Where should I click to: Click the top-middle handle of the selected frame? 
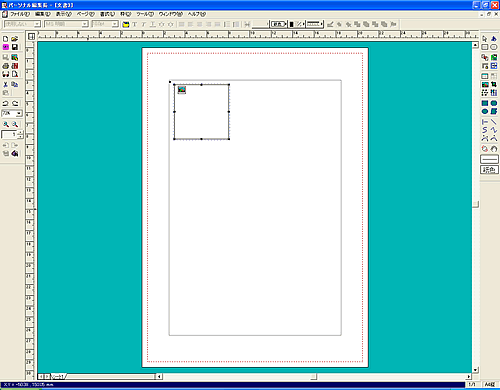[x=201, y=85]
